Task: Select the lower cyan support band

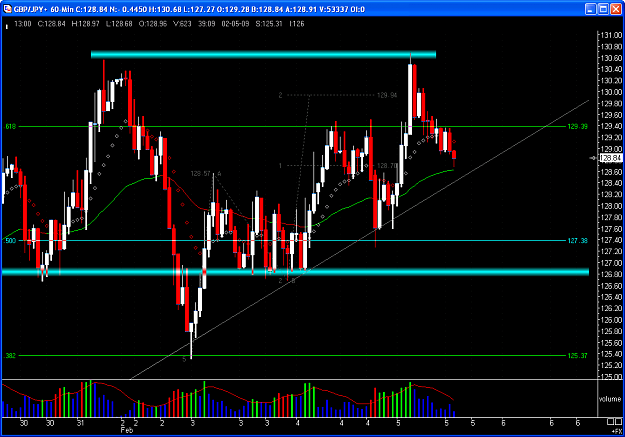Action: [295, 272]
